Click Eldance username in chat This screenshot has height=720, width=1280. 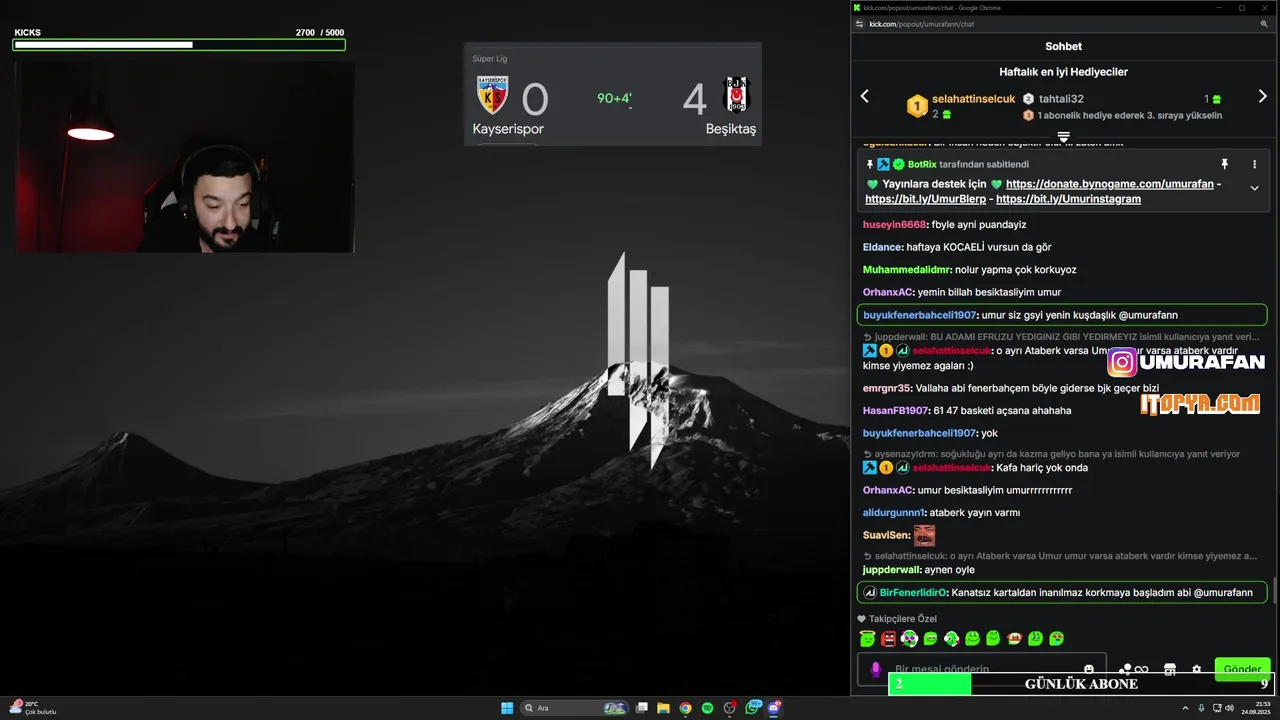pyautogui.click(x=882, y=247)
